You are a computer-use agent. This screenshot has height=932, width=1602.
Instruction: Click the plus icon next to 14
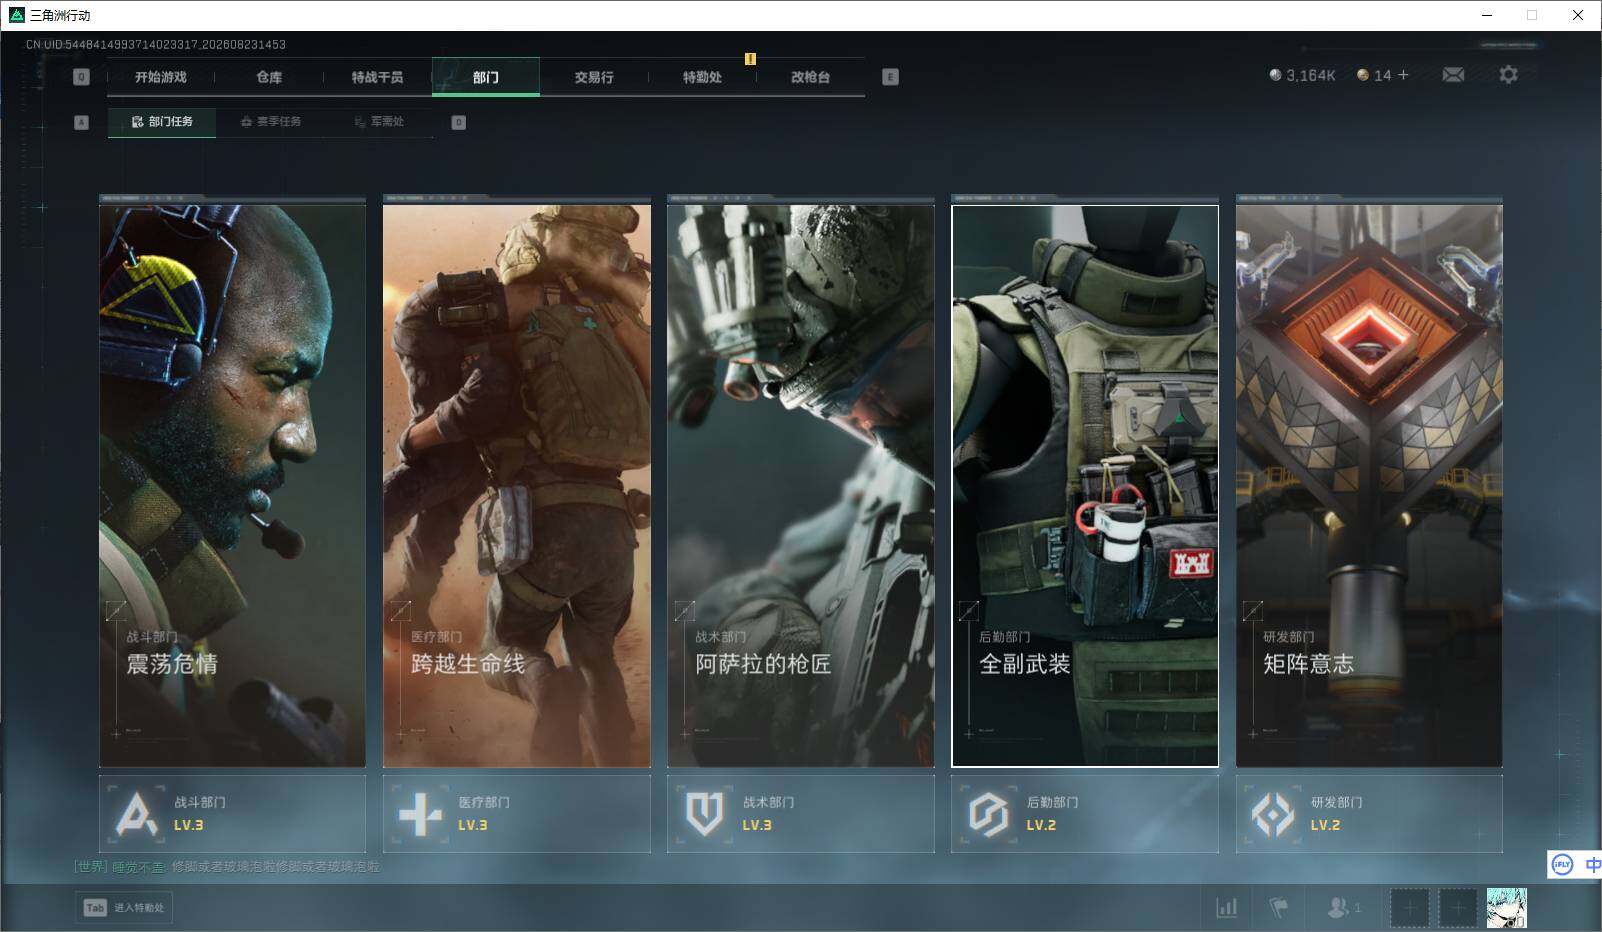[x=1403, y=75]
